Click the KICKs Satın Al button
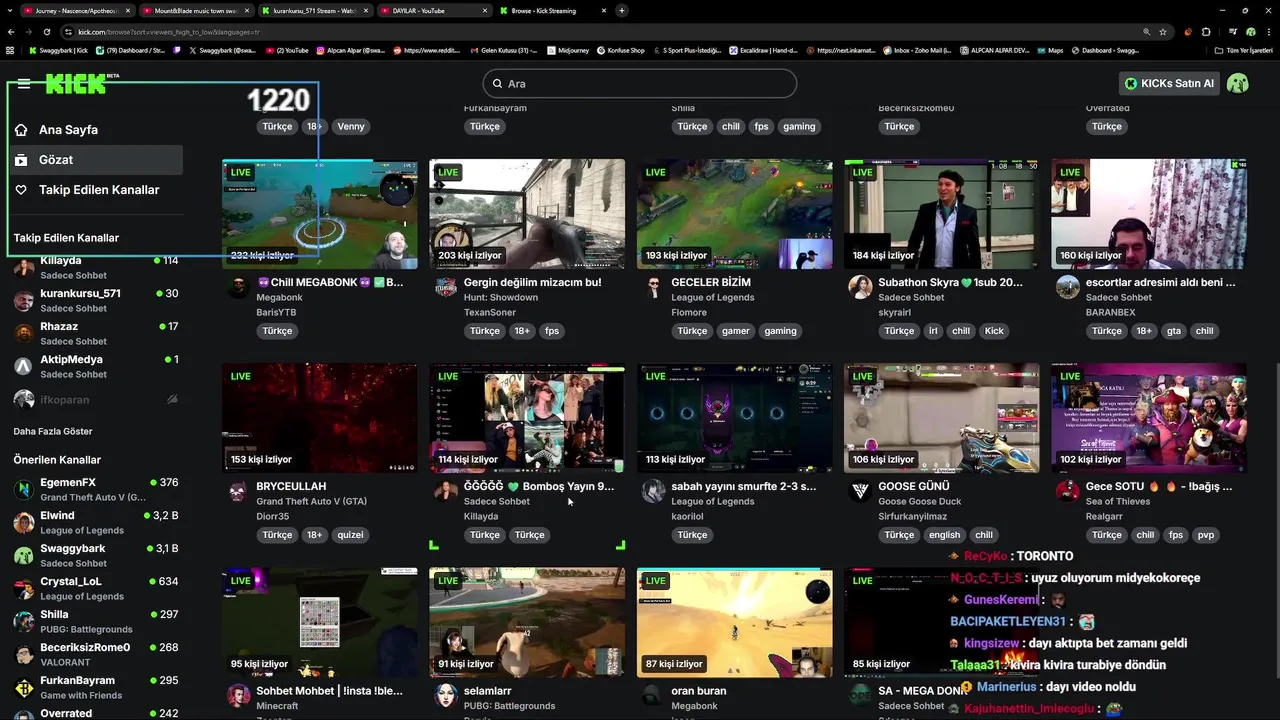 point(1169,84)
